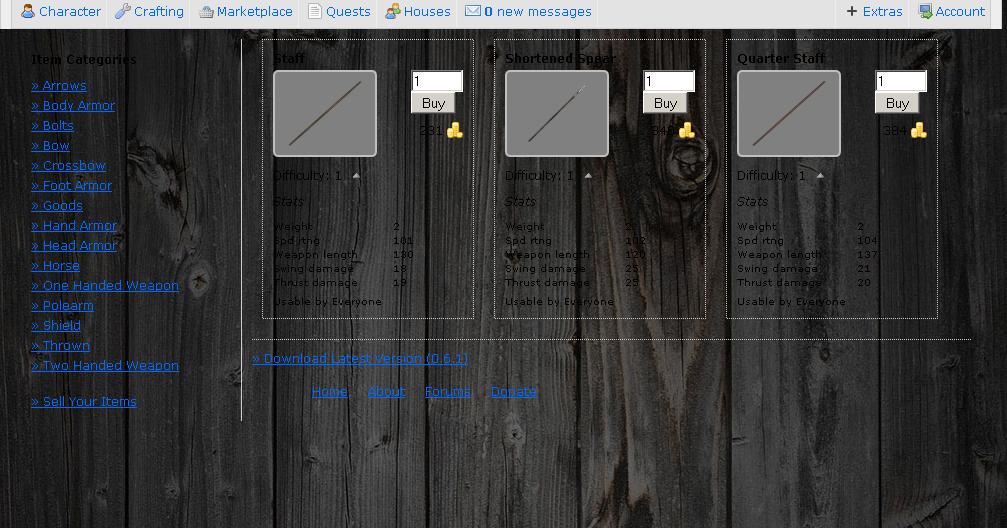Buy the Staff
Image resolution: width=1007 pixels, height=528 pixels.
tap(433, 103)
